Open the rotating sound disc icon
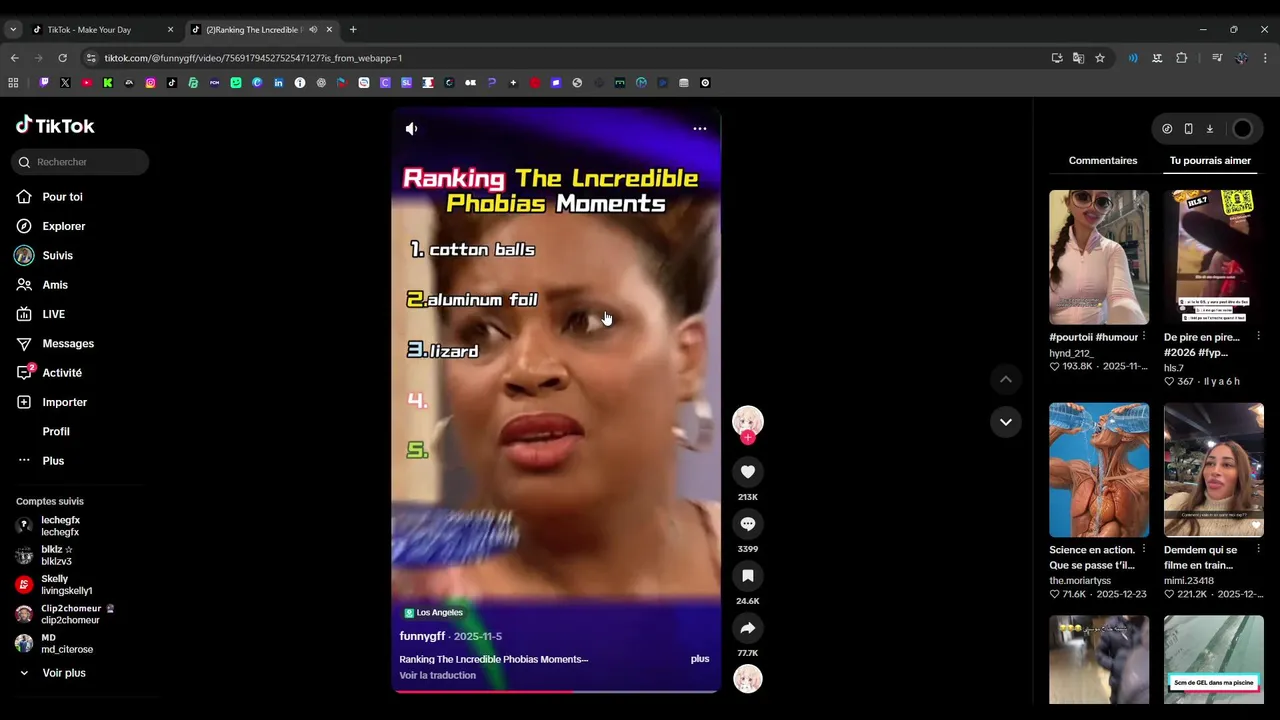The width and height of the screenshot is (1280, 720). click(748, 679)
